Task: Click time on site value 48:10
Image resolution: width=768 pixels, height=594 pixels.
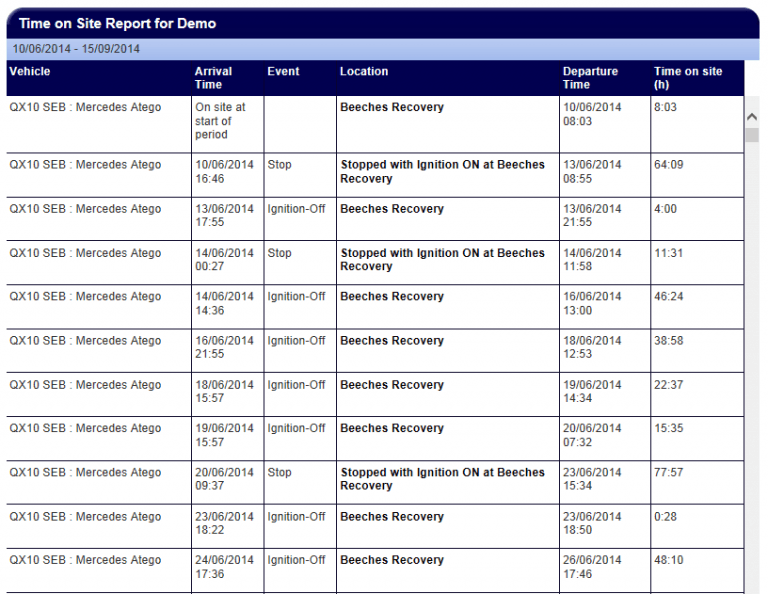Action: [x=669, y=560]
